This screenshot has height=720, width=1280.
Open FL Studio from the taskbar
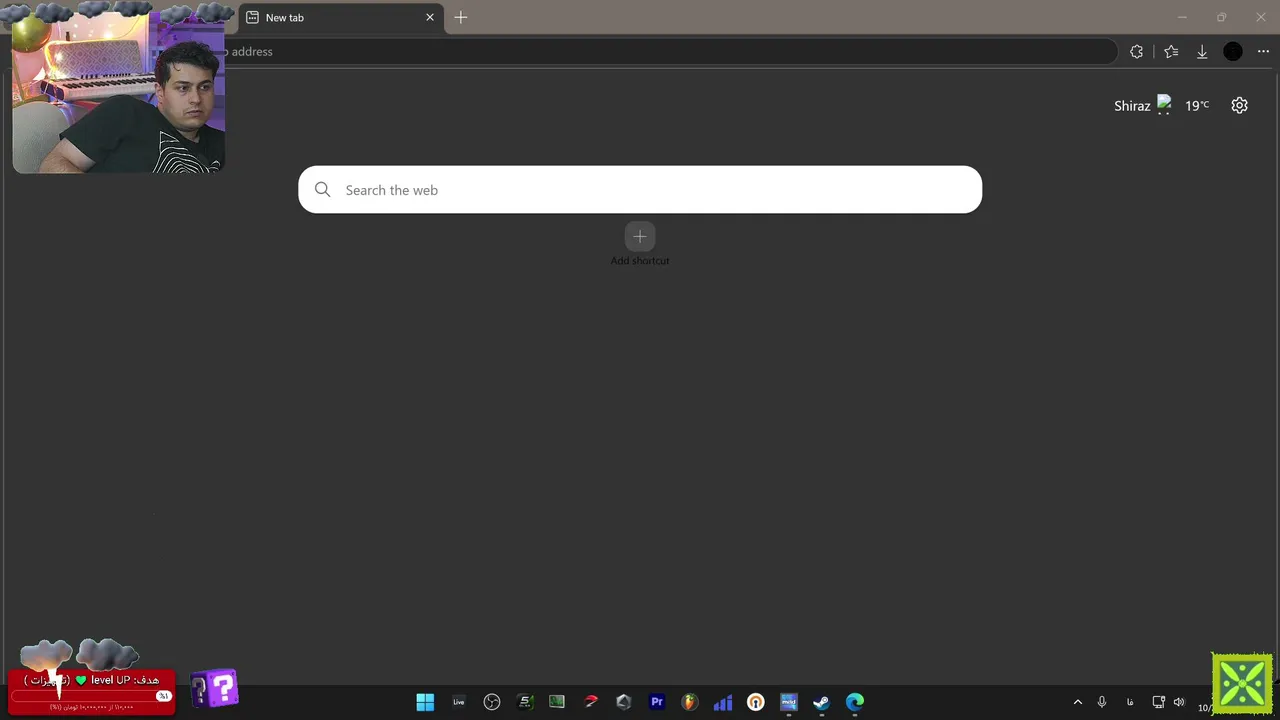690,702
